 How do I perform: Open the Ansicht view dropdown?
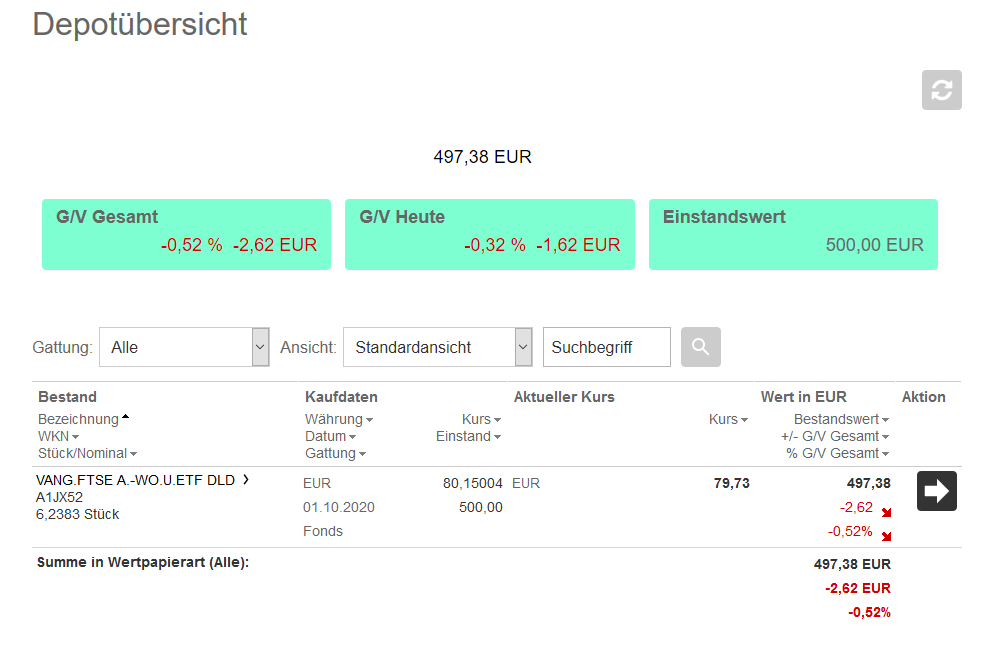437,347
